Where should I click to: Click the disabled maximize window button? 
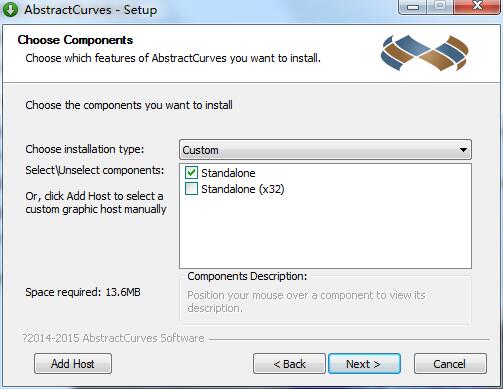[x=440, y=7]
